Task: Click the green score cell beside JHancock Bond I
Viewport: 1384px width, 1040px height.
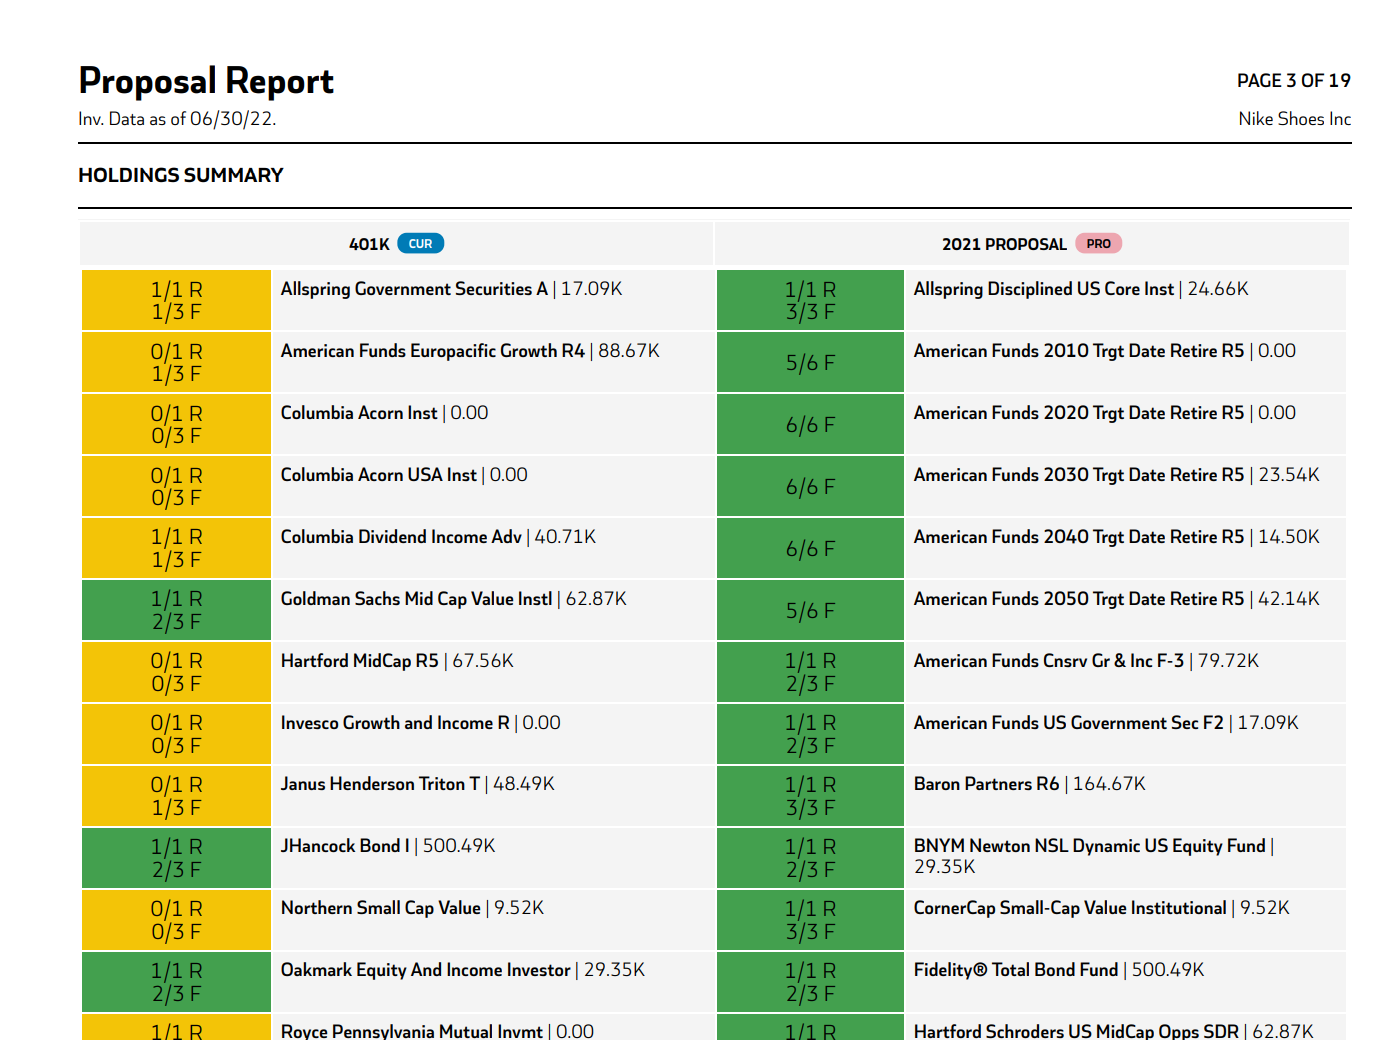Action: click(x=176, y=858)
